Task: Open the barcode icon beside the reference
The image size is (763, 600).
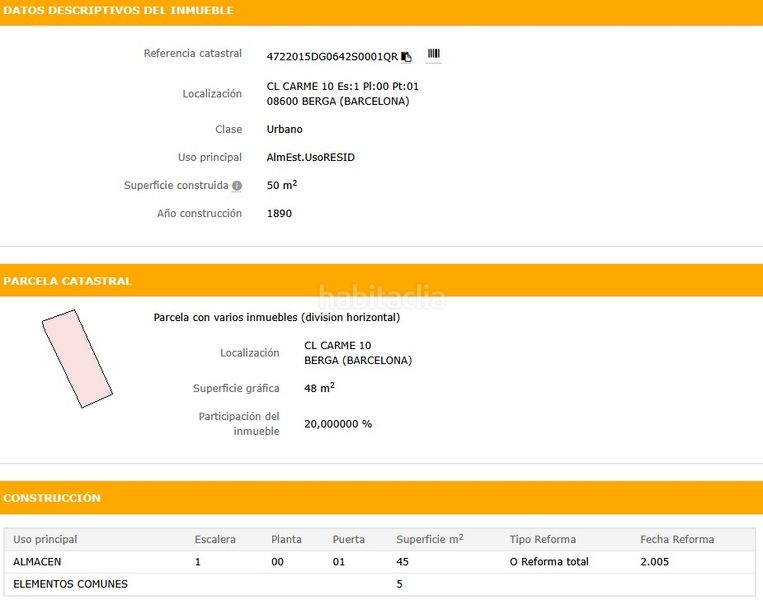Action: pos(433,54)
